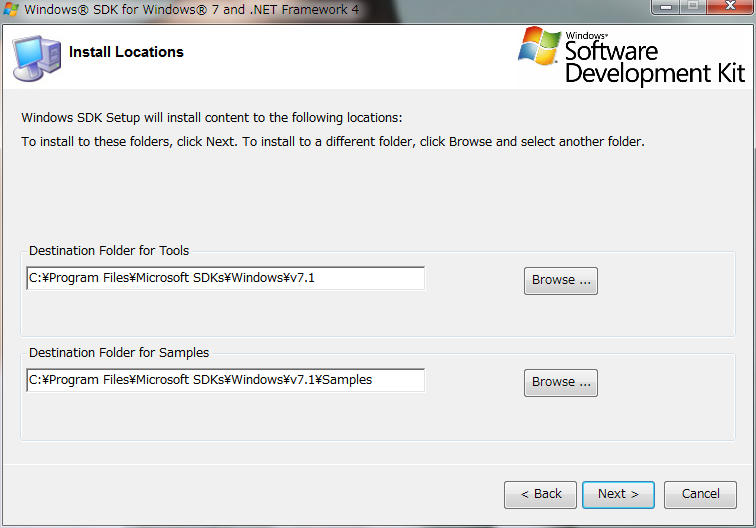The width and height of the screenshot is (756, 528).
Task: Edit the Destination Folder for Samples path field
Action: 226,380
